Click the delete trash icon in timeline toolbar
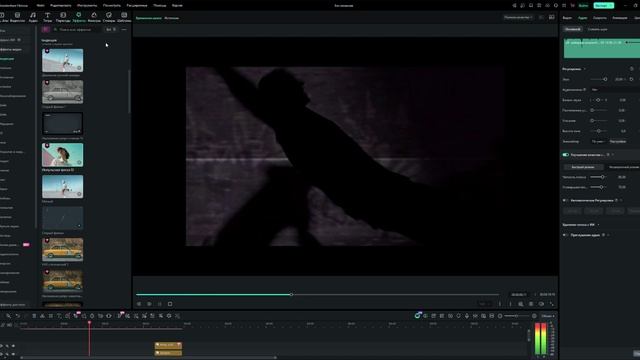The height and width of the screenshot is (360, 640). point(34,316)
